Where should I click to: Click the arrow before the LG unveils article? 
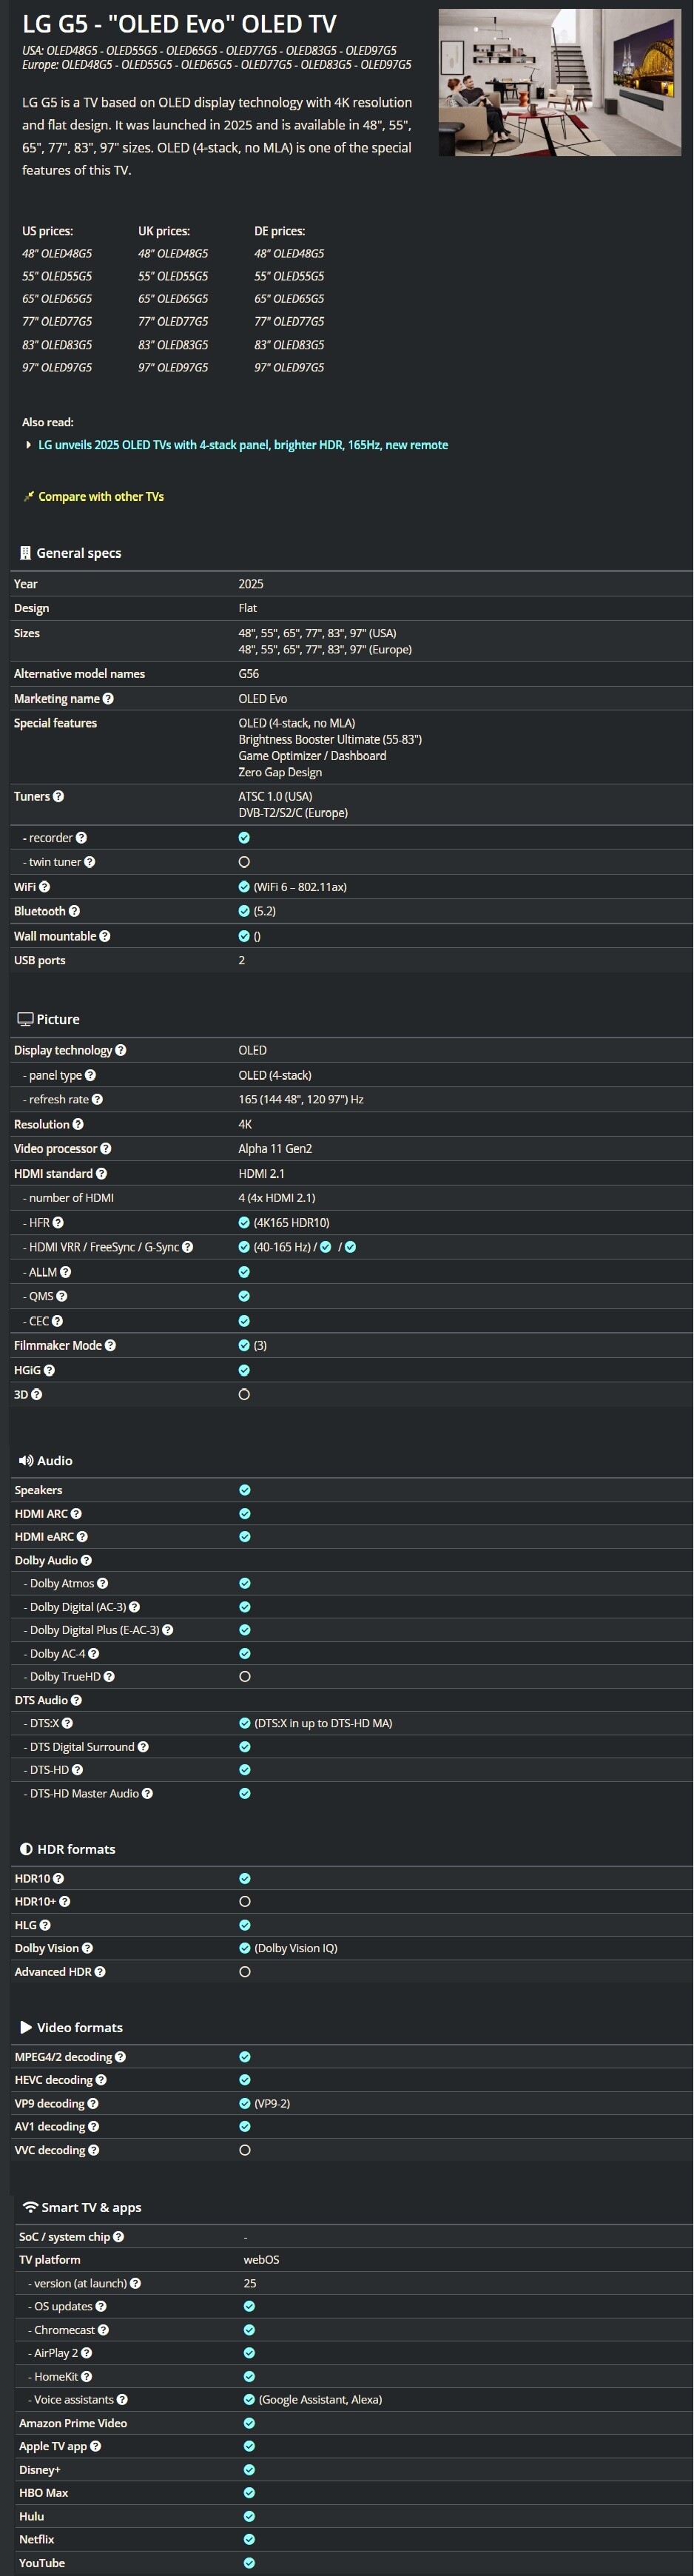[x=28, y=445]
